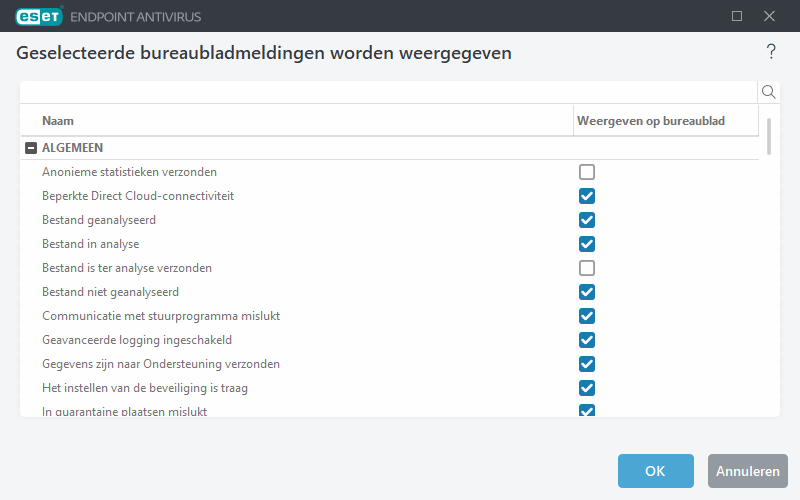The image size is (800, 500).
Task: Focus the search input field
Action: (x=389, y=92)
